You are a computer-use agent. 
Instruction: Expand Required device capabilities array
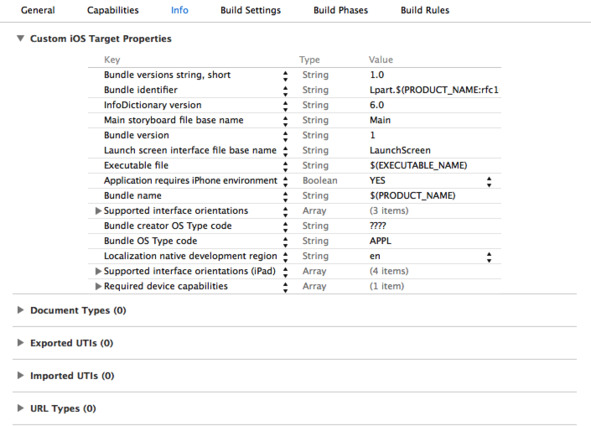click(x=98, y=286)
